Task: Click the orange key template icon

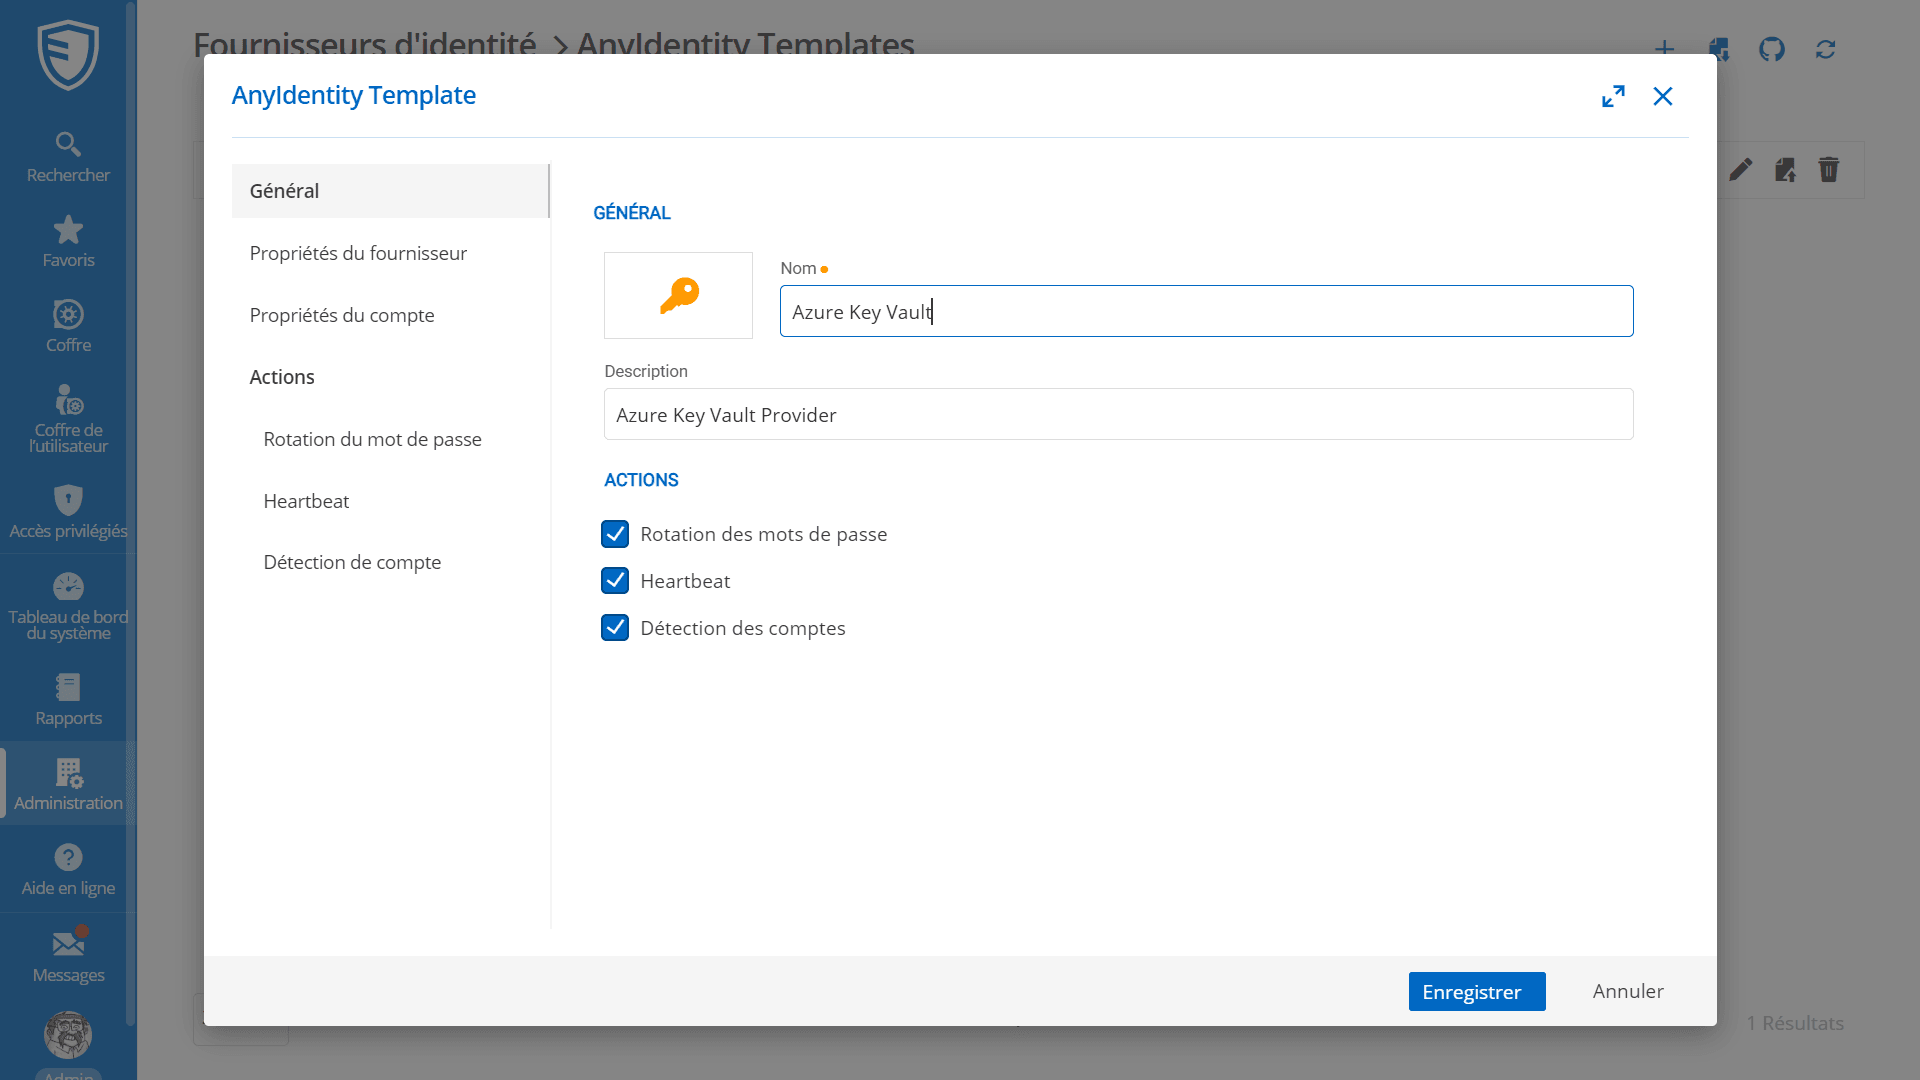Action: tap(678, 295)
